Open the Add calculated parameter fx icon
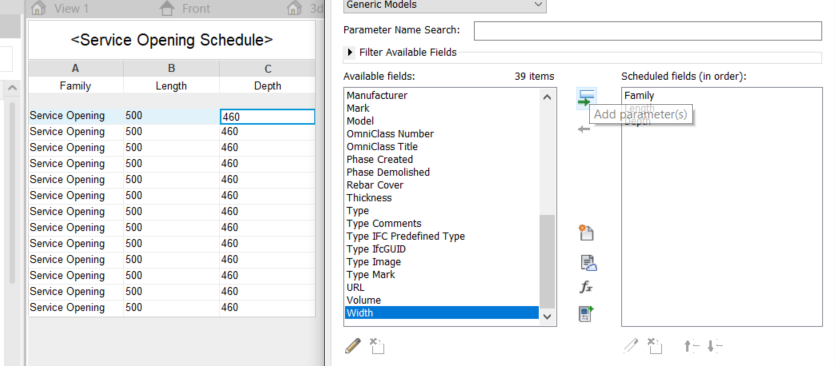The height and width of the screenshot is (366, 835). coord(586,288)
